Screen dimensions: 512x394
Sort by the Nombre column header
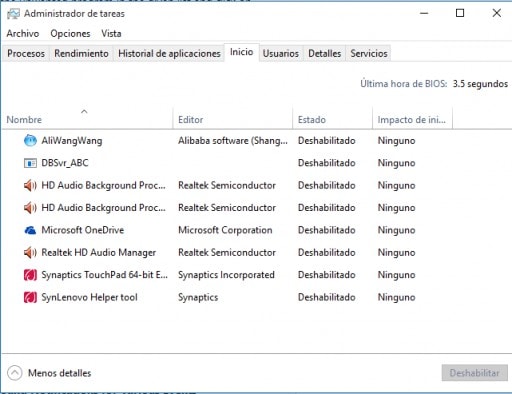point(87,118)
